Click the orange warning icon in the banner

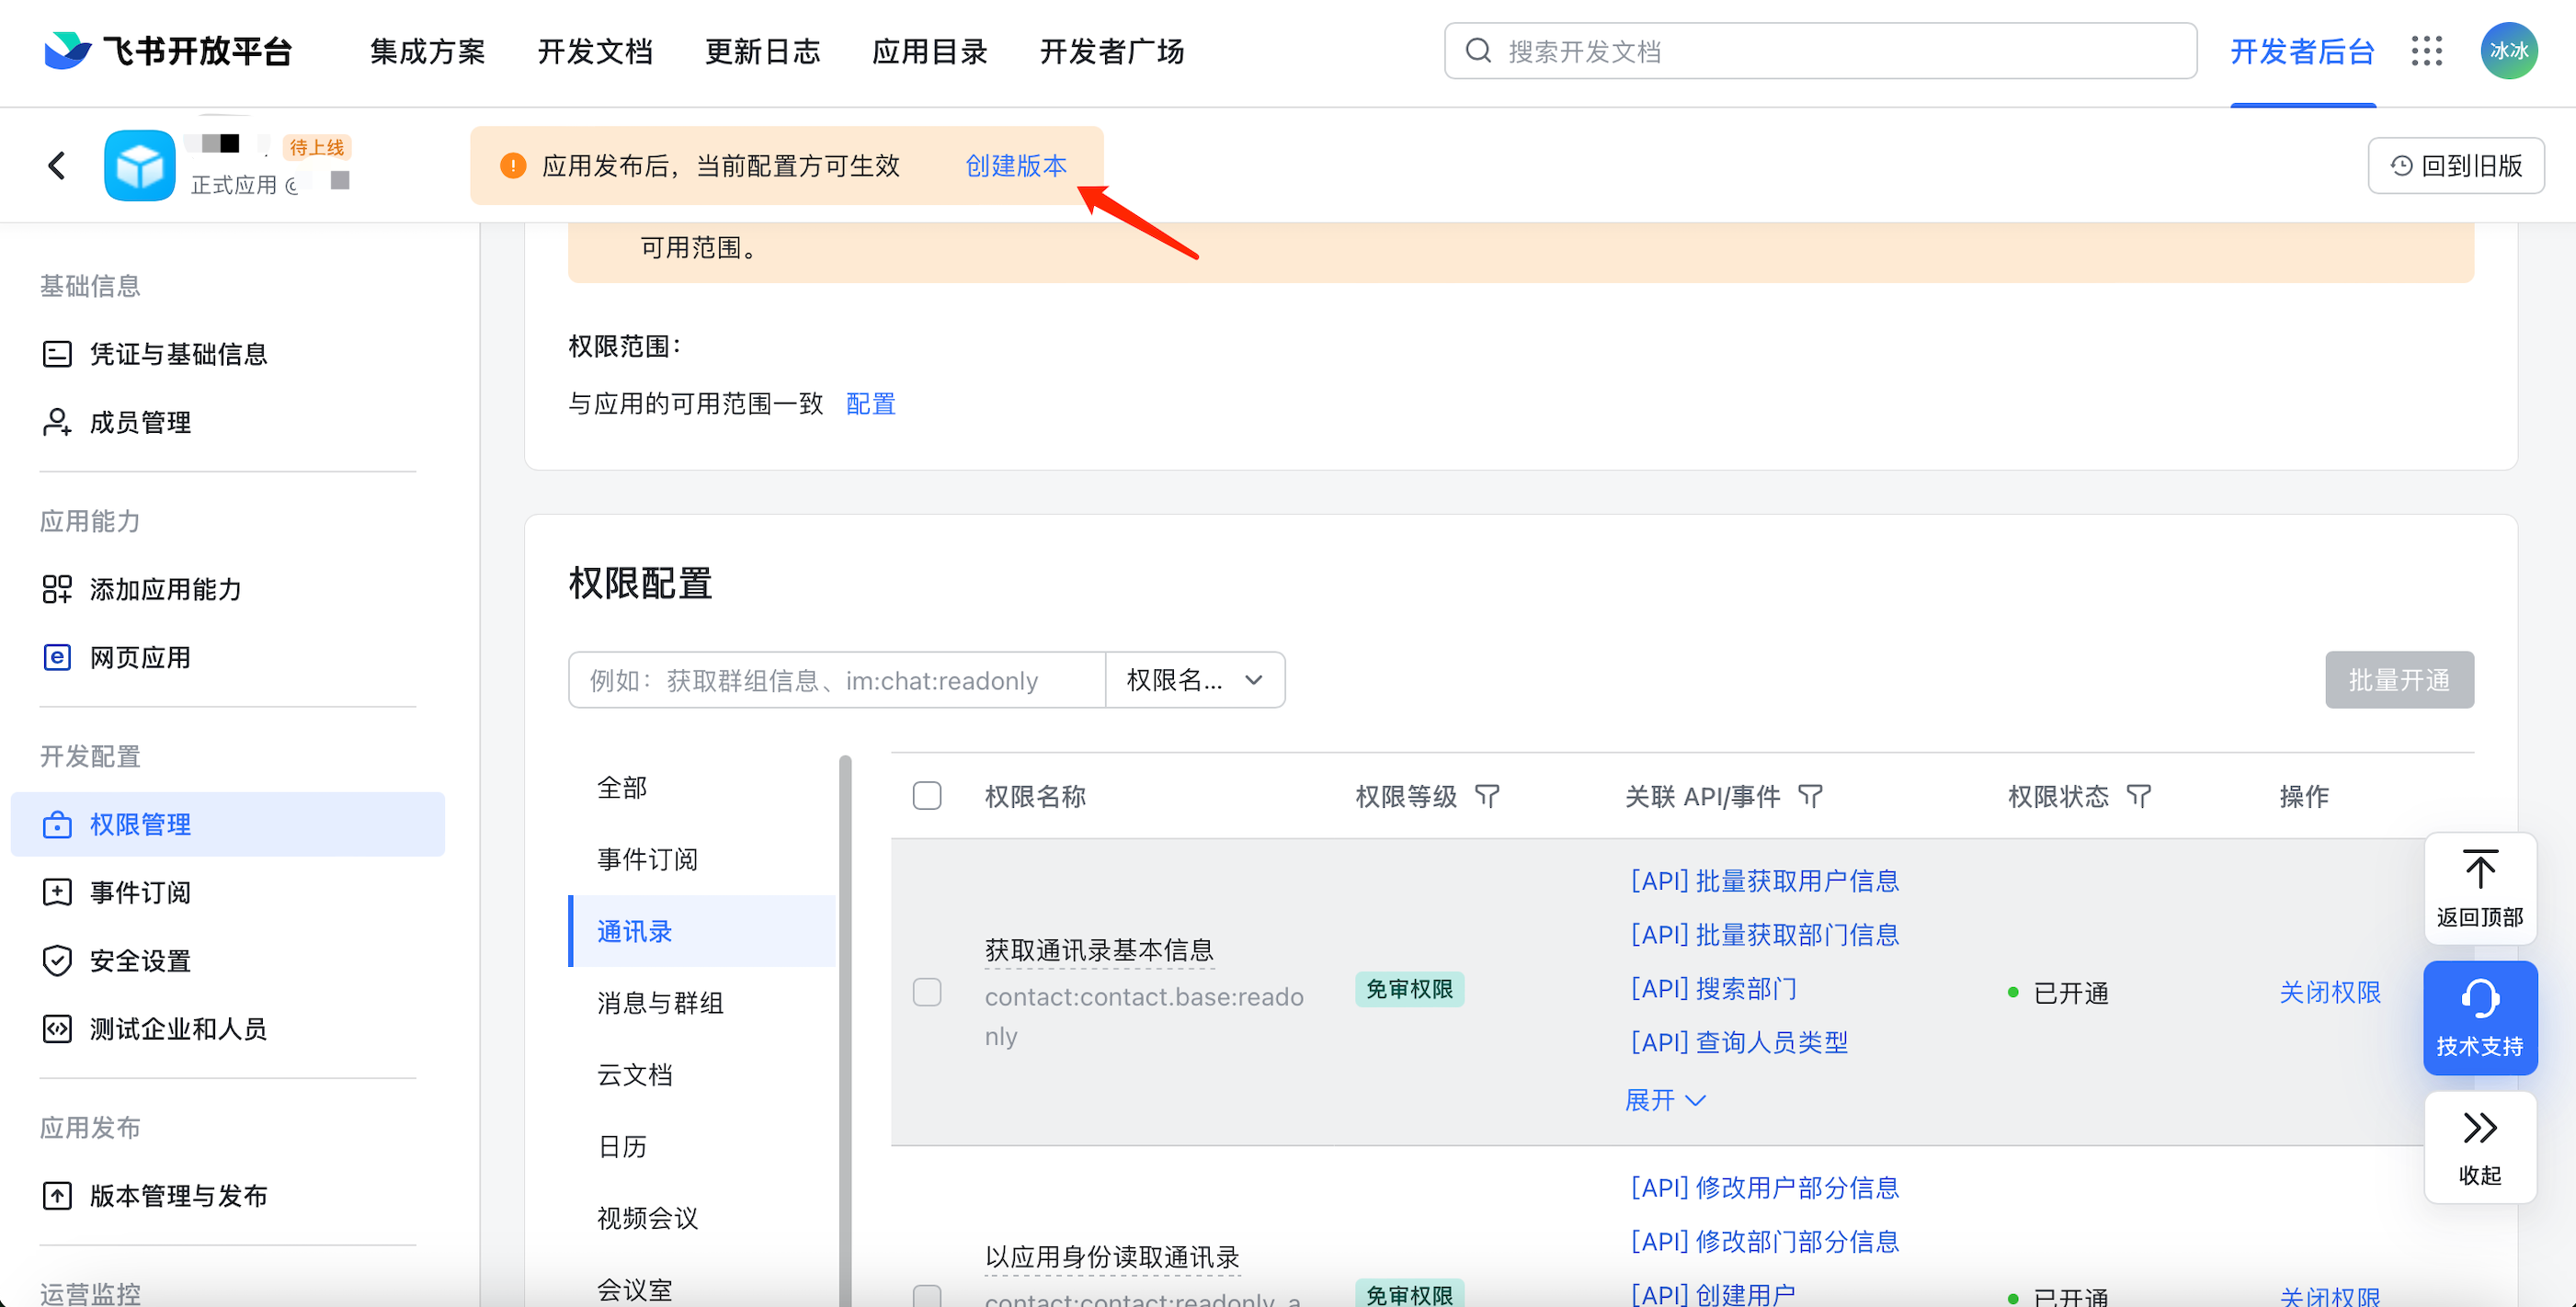tap(513, 166)
